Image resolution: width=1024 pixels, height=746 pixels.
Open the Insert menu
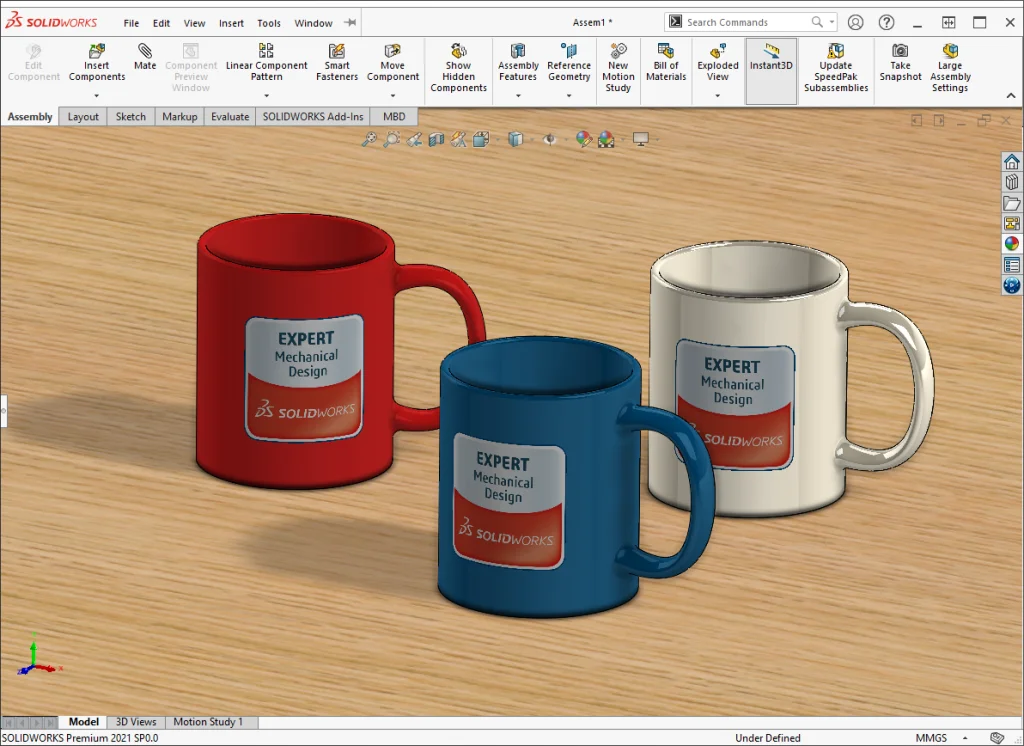tap(231, 23)
